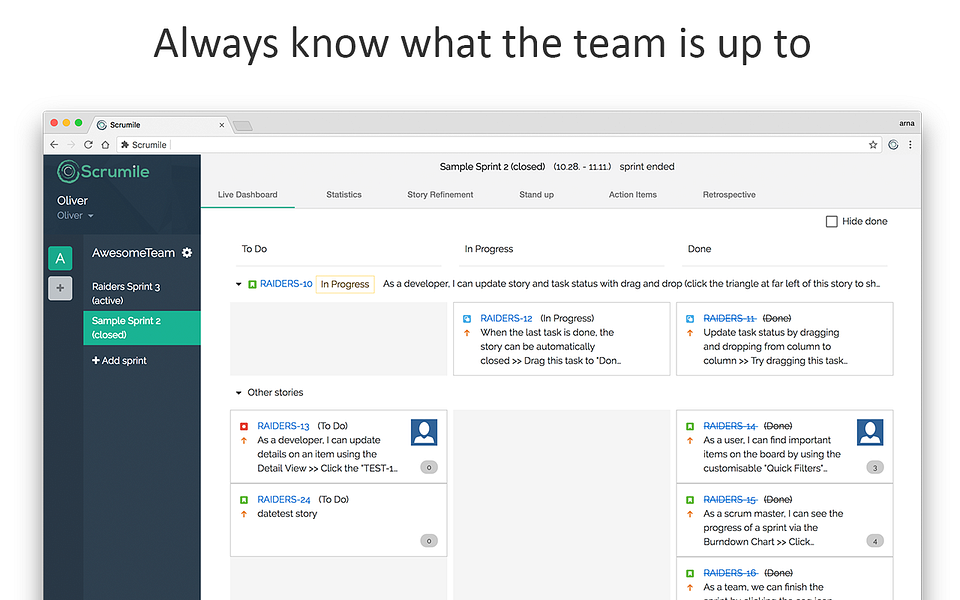This screenshot has height=600, width=960.
Task: Click the 3 count badge on RAIDERS-14
Action: [875, 468]
